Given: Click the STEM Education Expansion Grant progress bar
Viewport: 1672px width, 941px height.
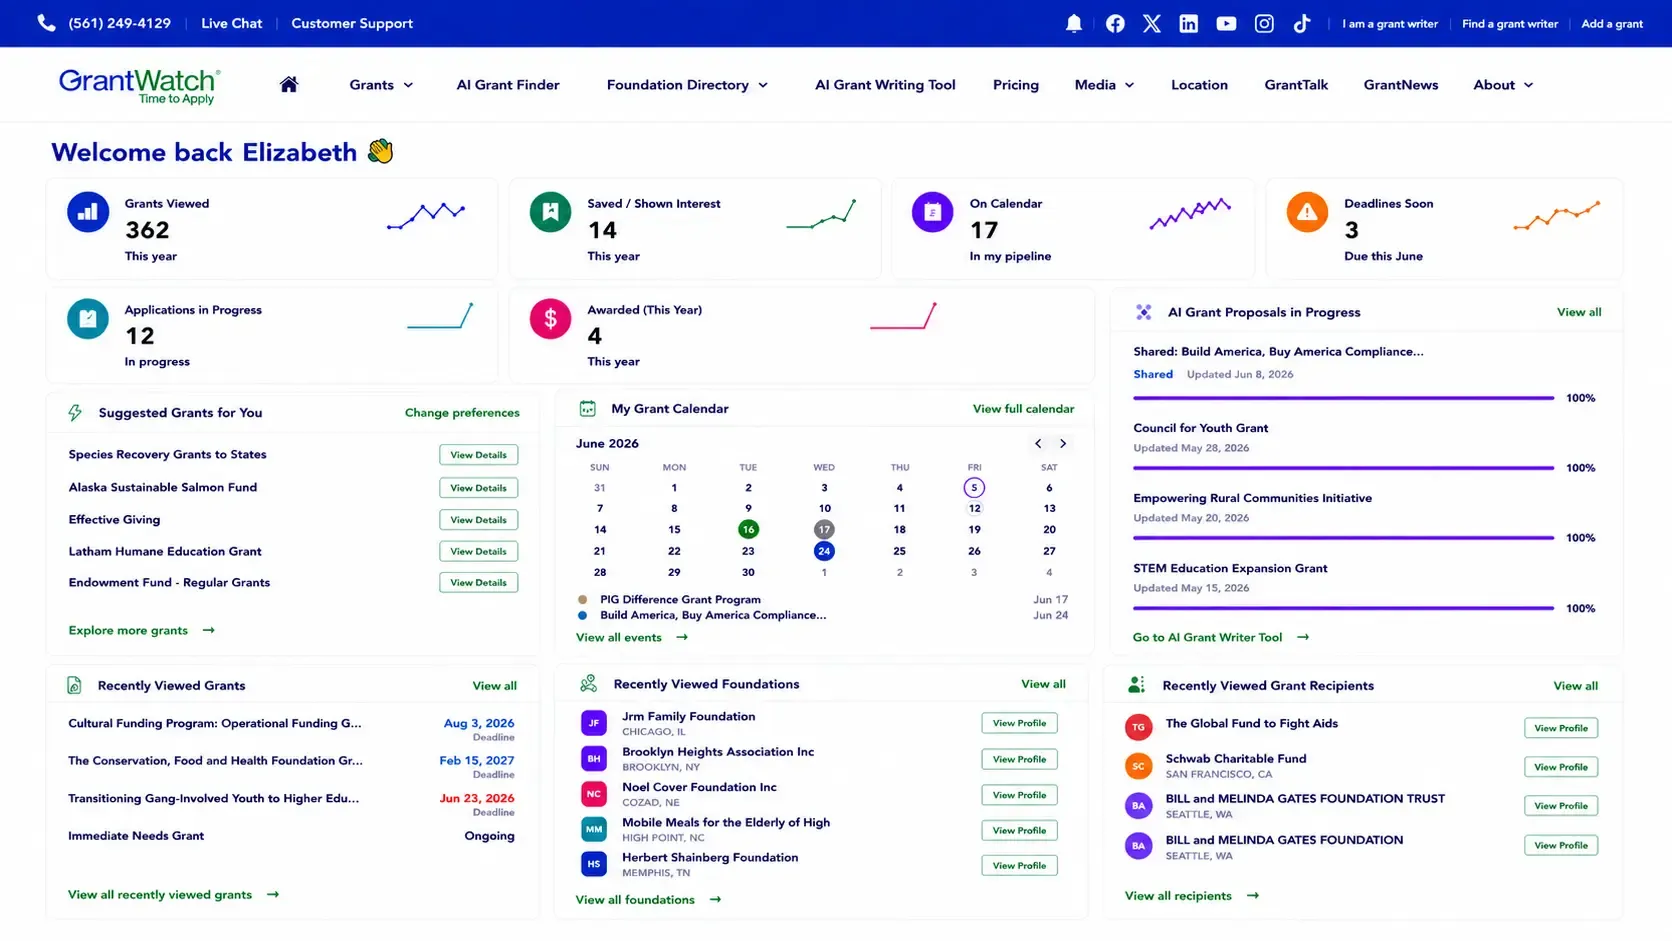Looking at the screenshot, I should (1343, 608).
